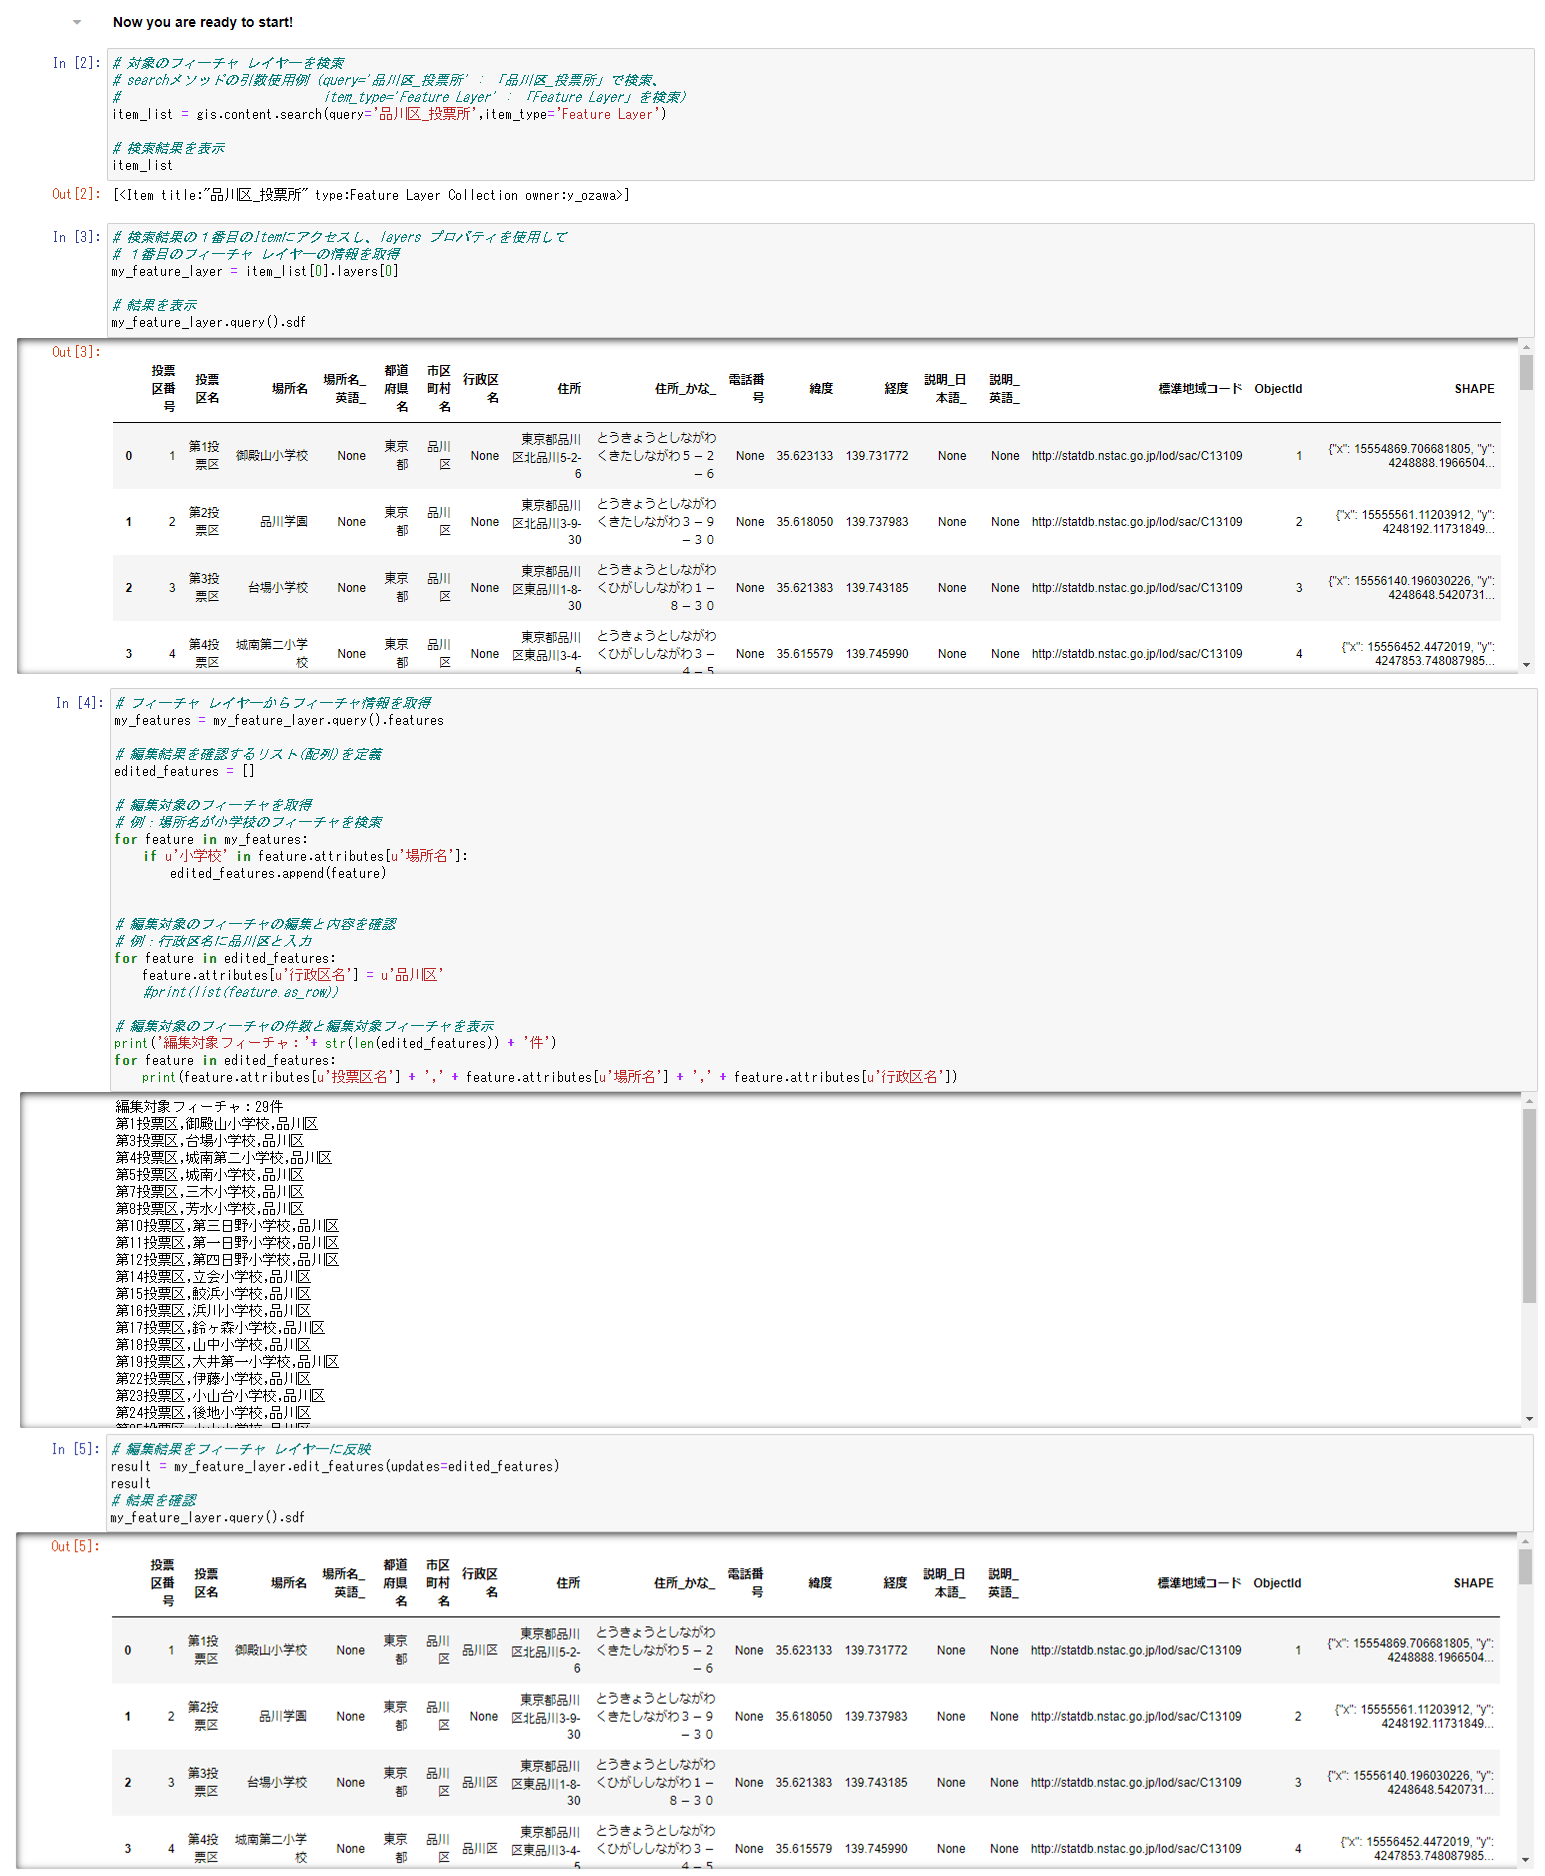Click '品川区' 行政区名 cell in Out[5] row 0

480,1651
